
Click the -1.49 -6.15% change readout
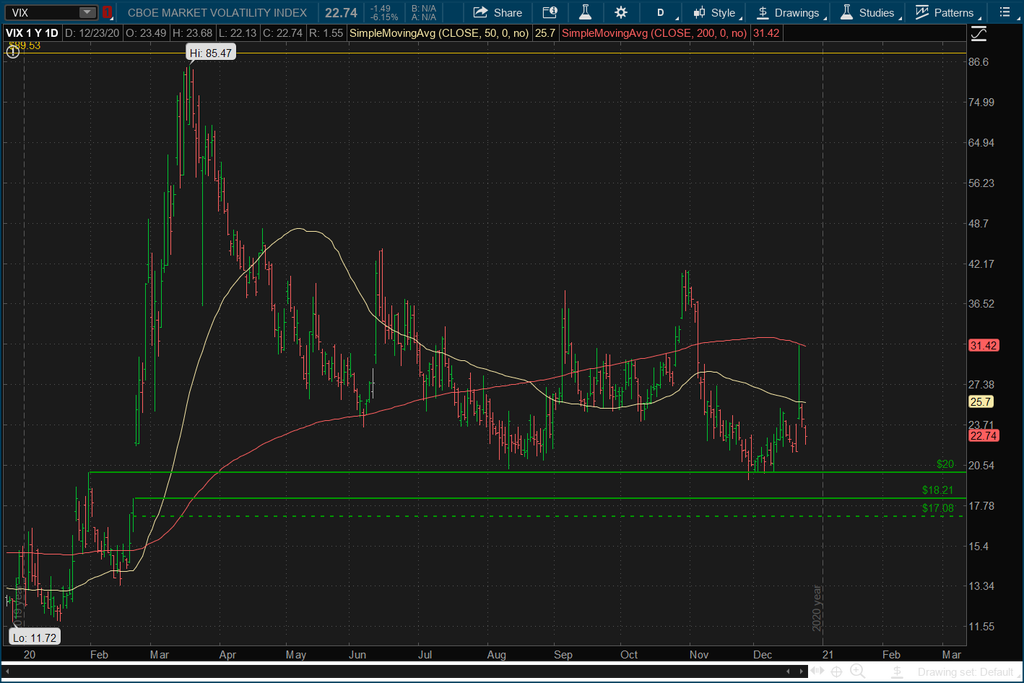[383, 12]
